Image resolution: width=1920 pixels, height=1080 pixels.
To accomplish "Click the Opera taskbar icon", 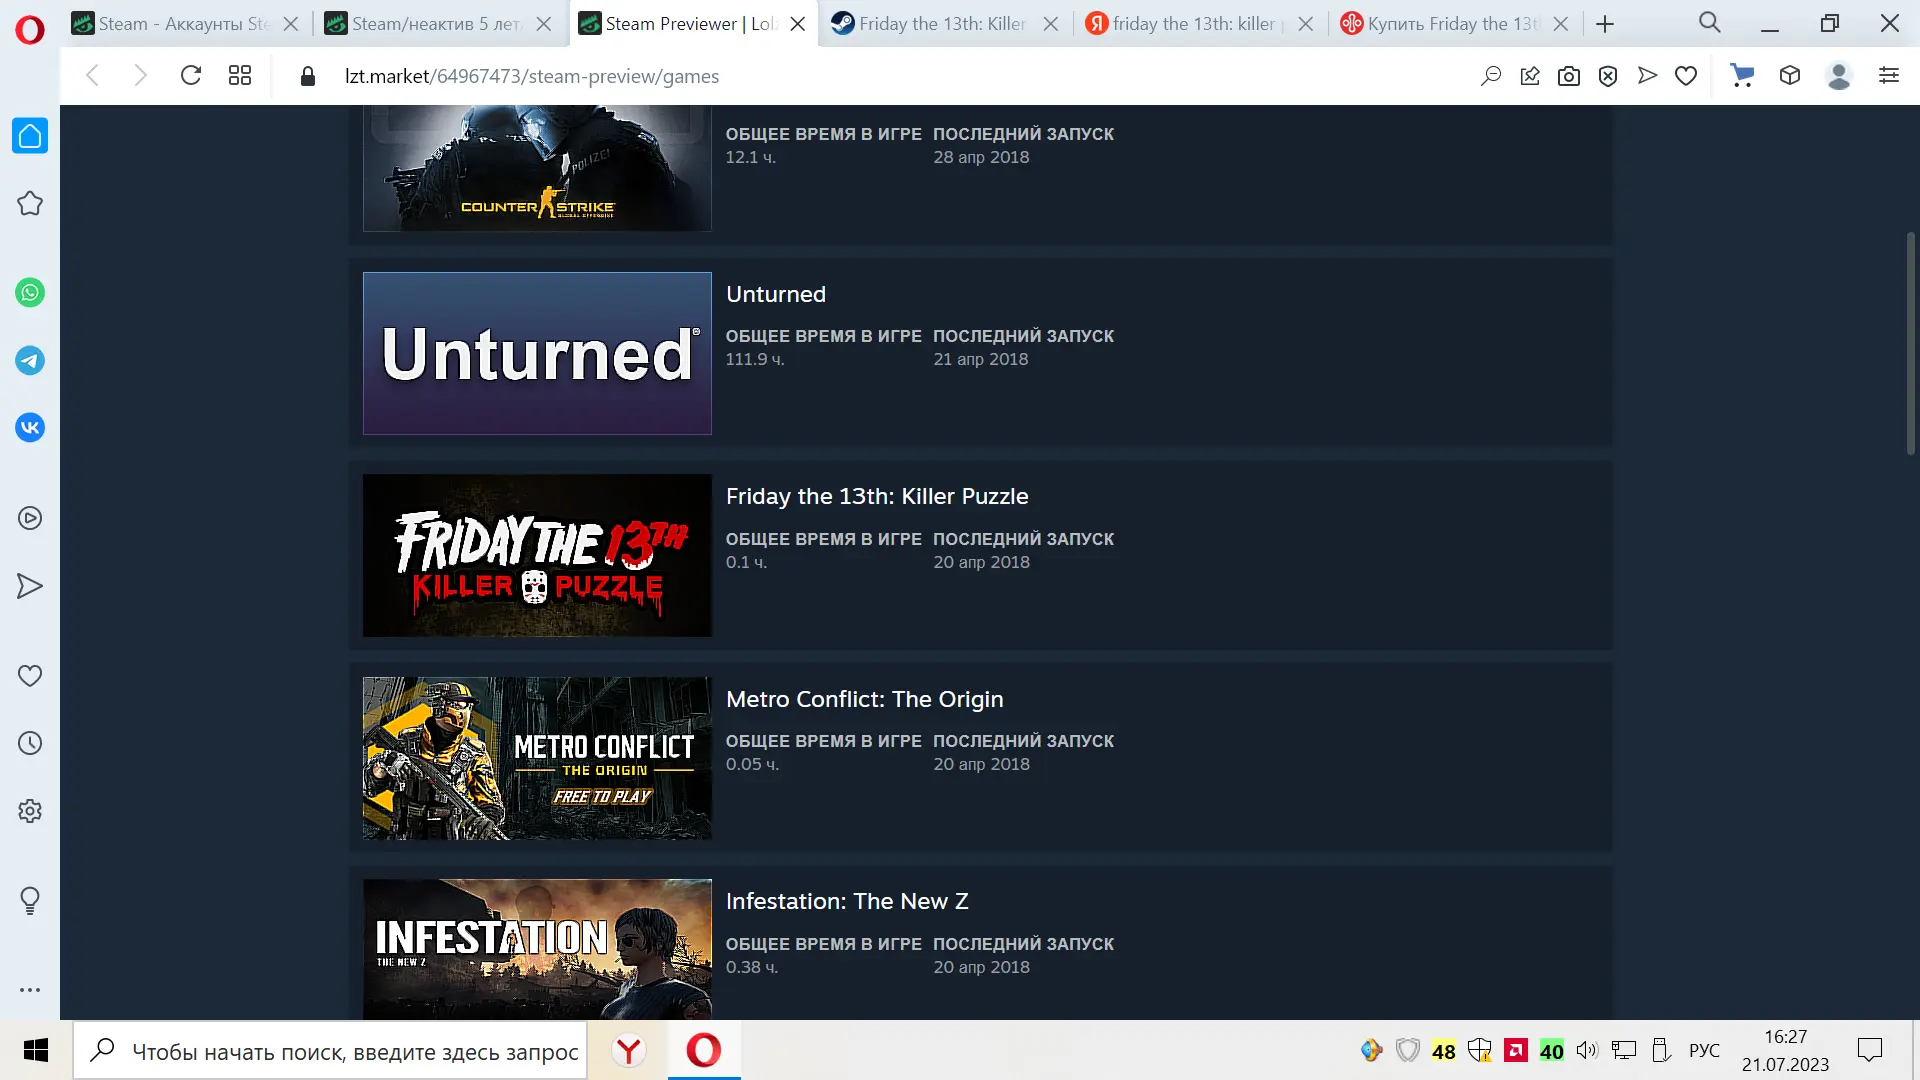I will tap(703, 1051).
